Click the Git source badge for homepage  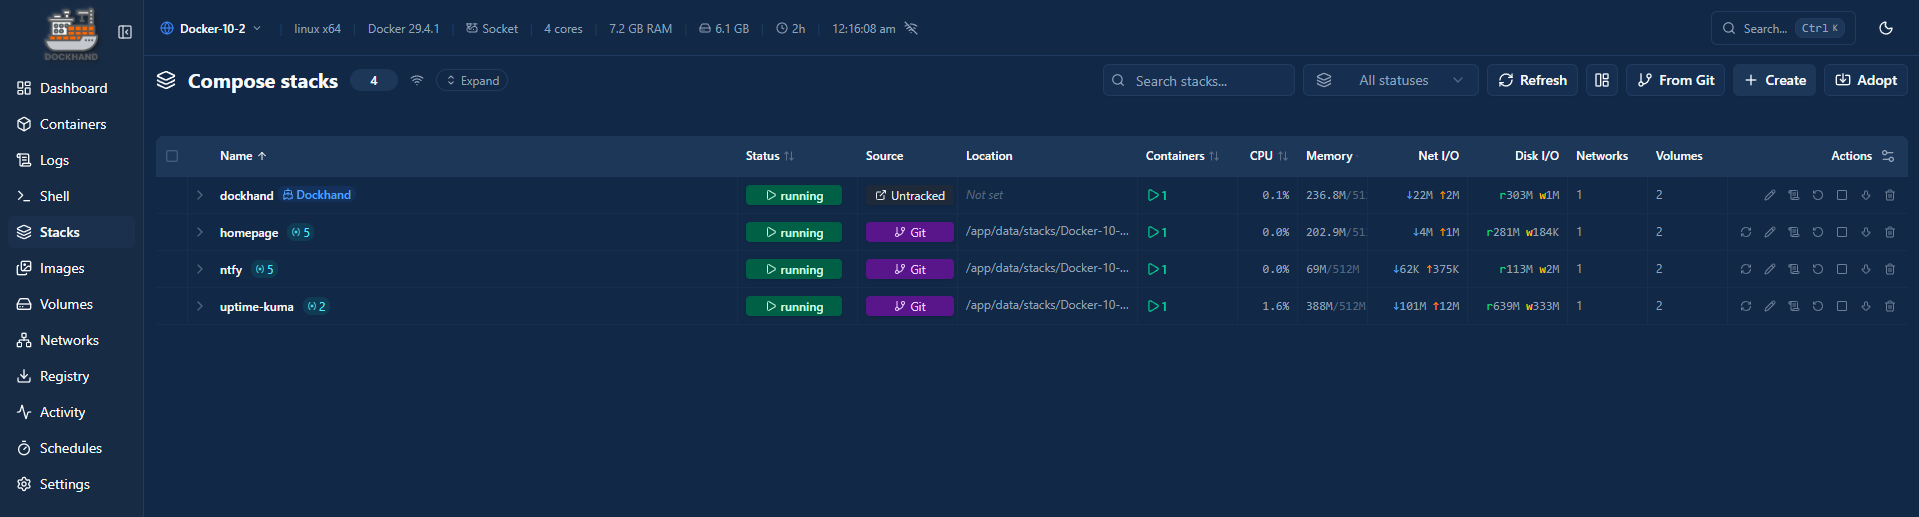click(x=910, y=232)
